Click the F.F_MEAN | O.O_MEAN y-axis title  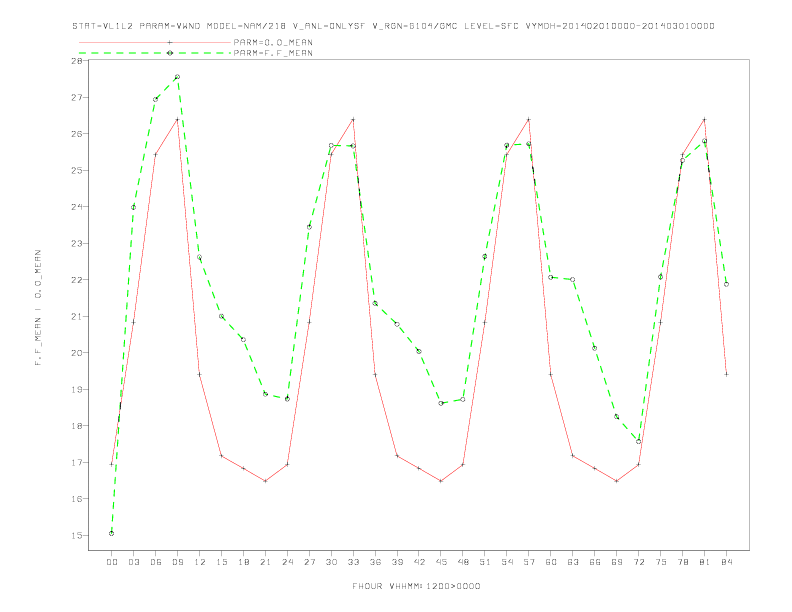pyautogui.click(x=38, y=308)
